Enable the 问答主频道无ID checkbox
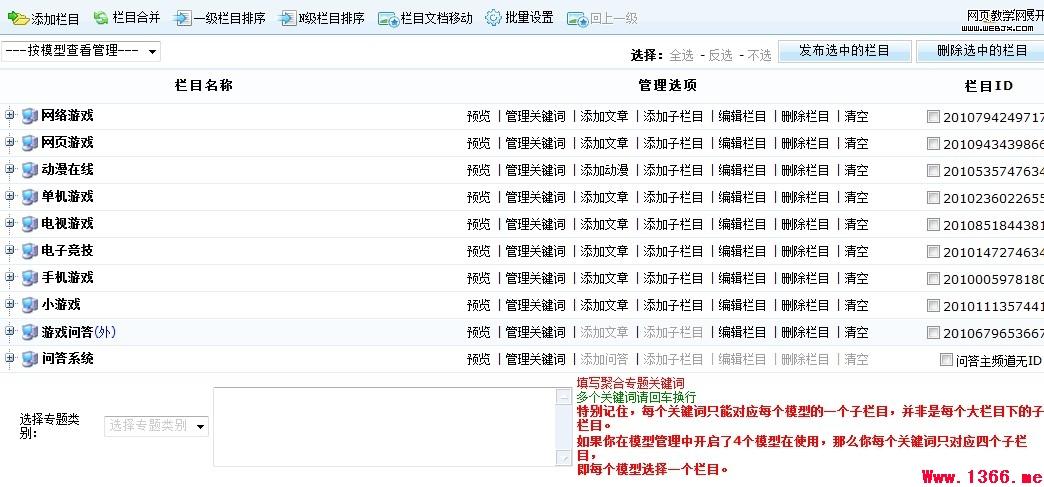The height and width of the screenshot is (487, 1044). (x=946, y=360)
